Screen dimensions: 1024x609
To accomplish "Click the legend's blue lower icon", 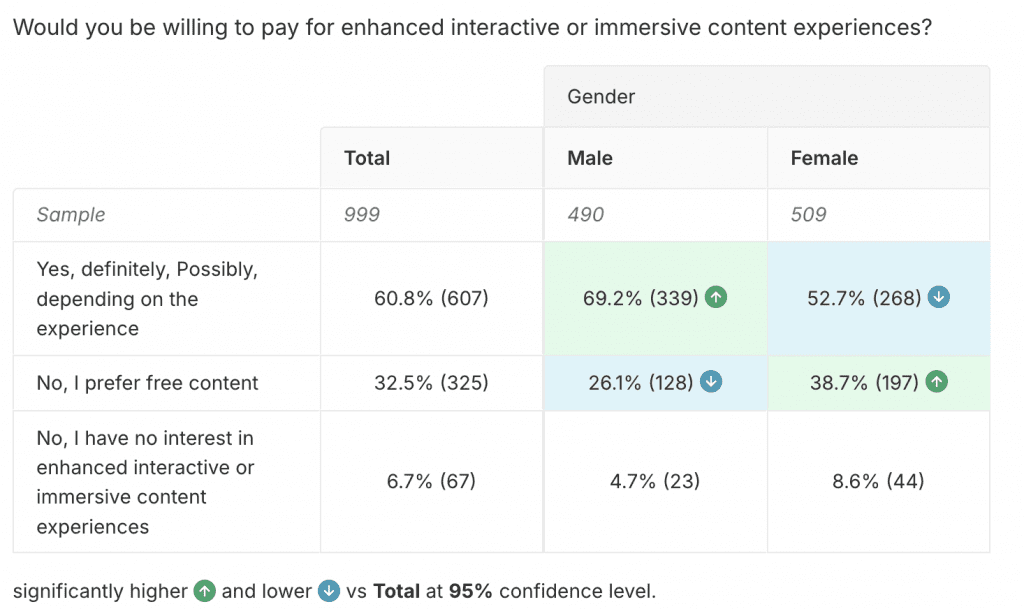I will pyautogui.click(x=329, y=591).
